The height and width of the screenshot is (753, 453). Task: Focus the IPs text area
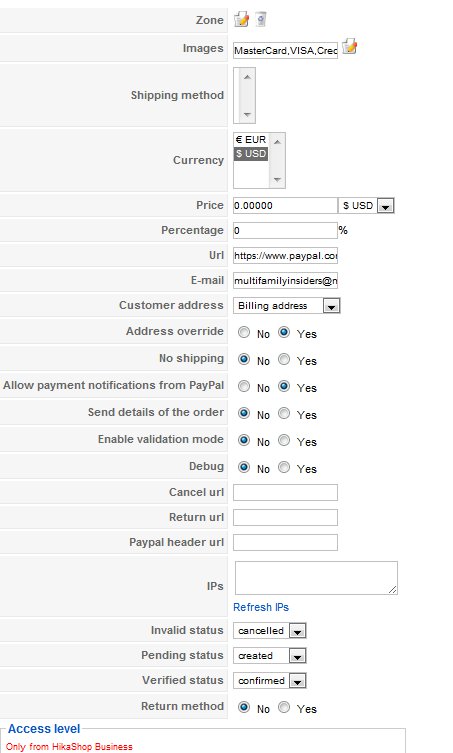316,578
